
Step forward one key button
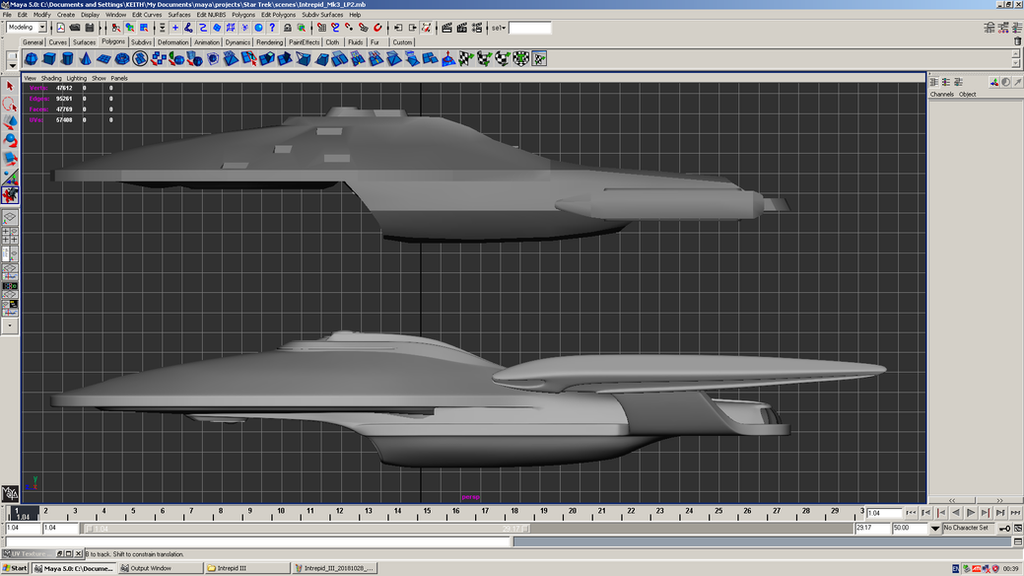coord(985,513)
